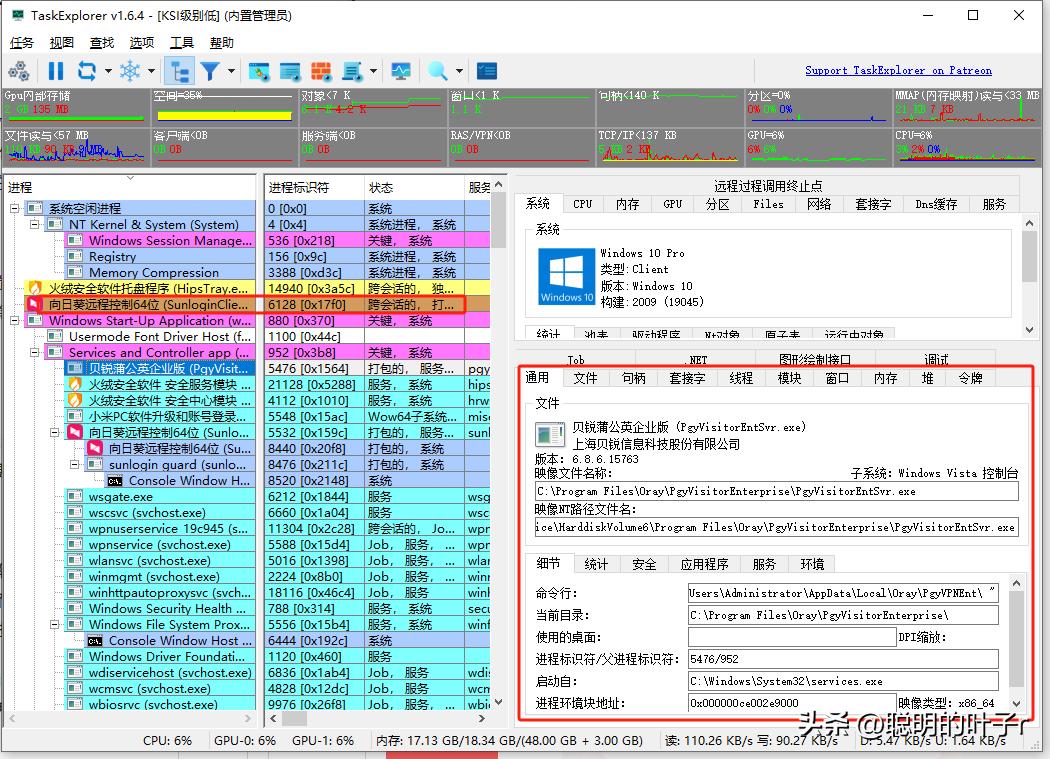Collapse the Services and Controller app node
Screen dimensions: 1050x759
pyautogui.click(x=33, y=354)
